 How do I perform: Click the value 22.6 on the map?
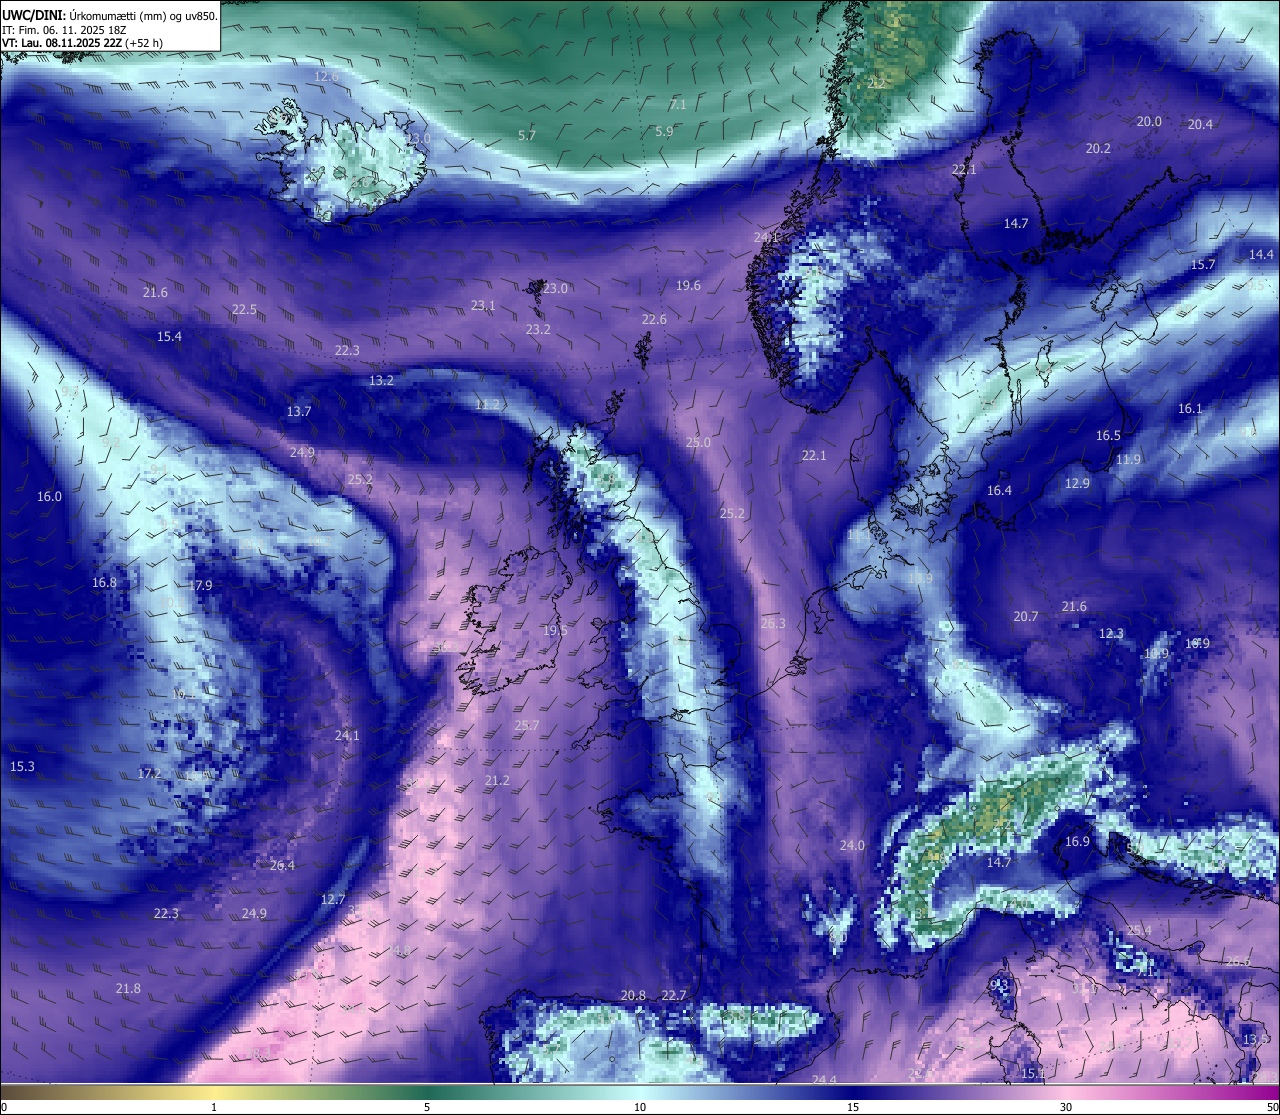pos(654,320)
